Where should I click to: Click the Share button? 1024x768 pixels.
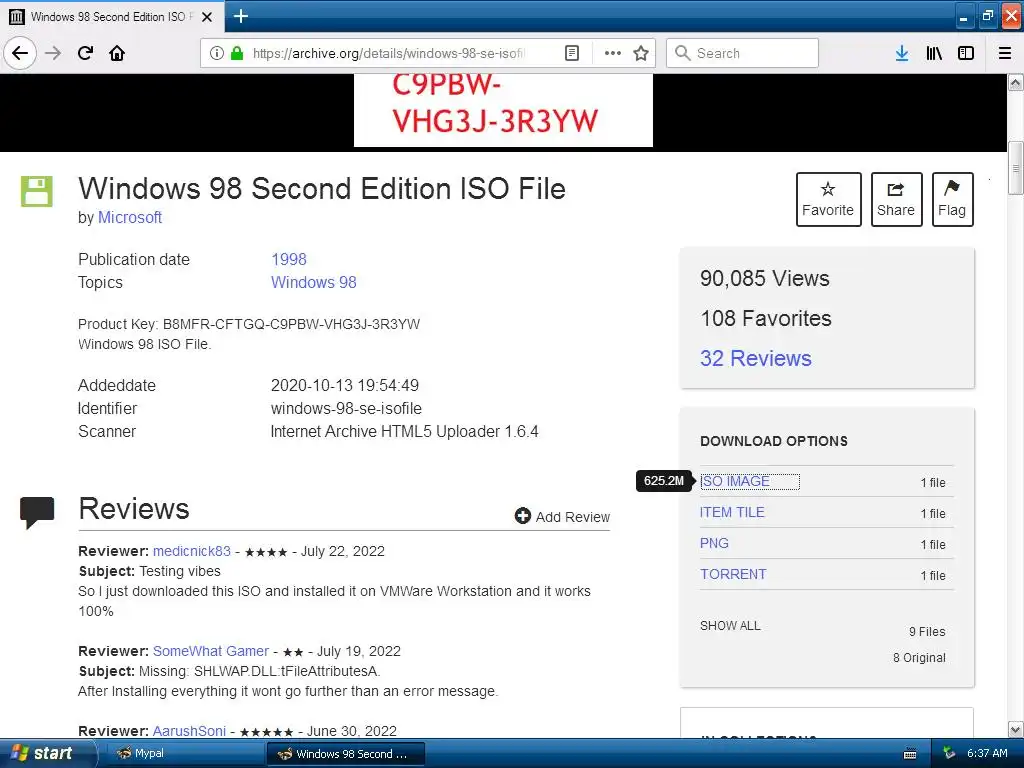(x=896, y=199)
